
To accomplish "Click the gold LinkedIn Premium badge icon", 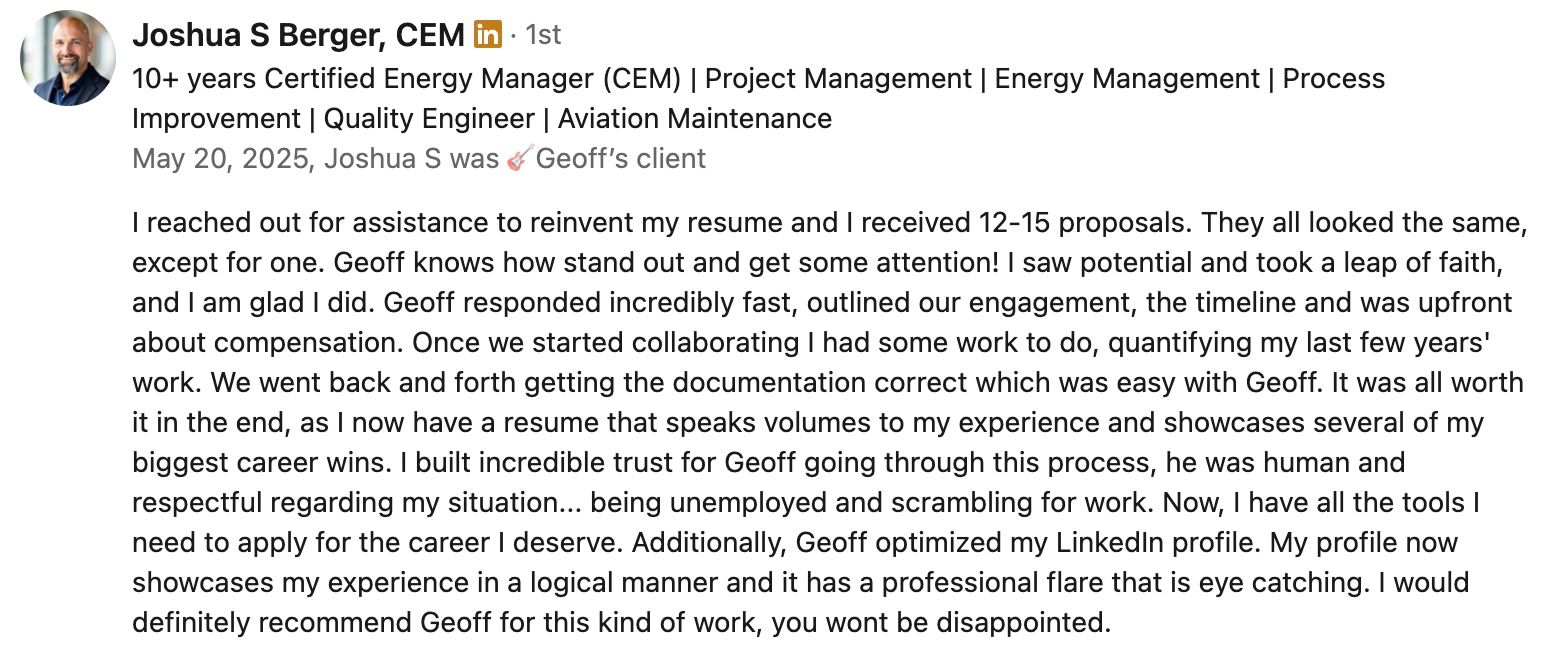I will pos(487,35).
